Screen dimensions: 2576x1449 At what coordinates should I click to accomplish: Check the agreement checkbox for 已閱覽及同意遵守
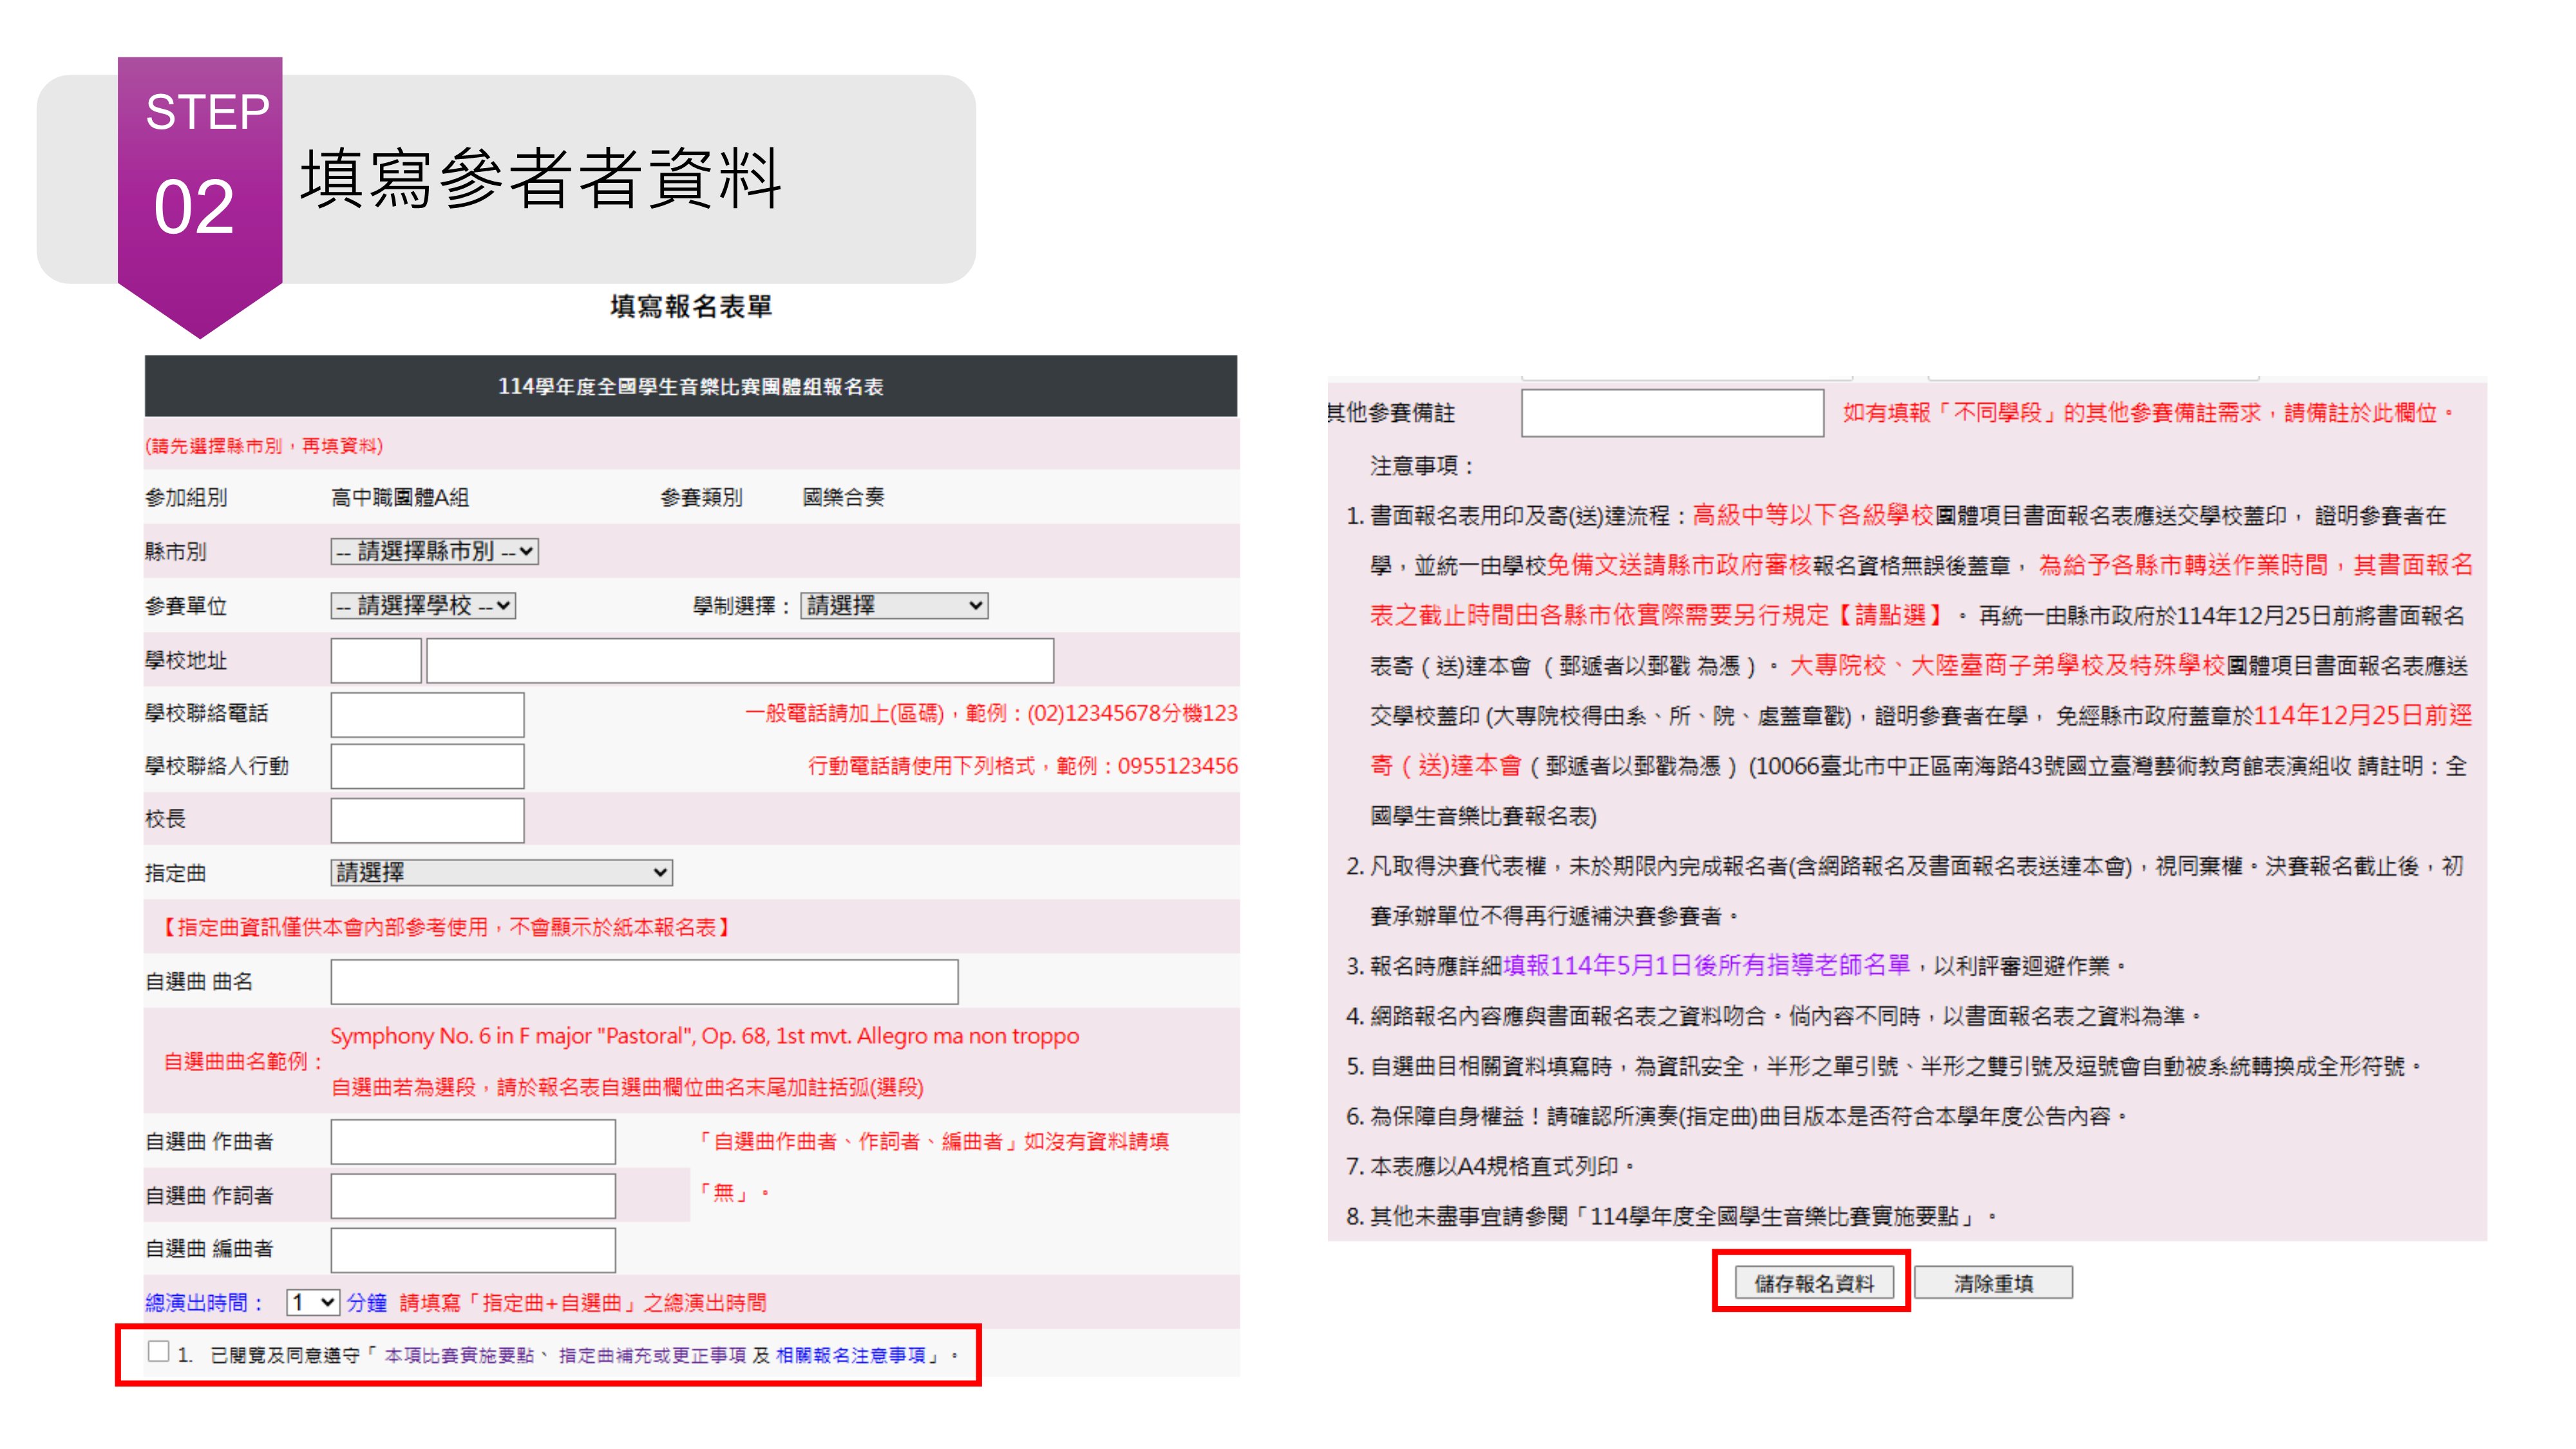point(158,1352)
